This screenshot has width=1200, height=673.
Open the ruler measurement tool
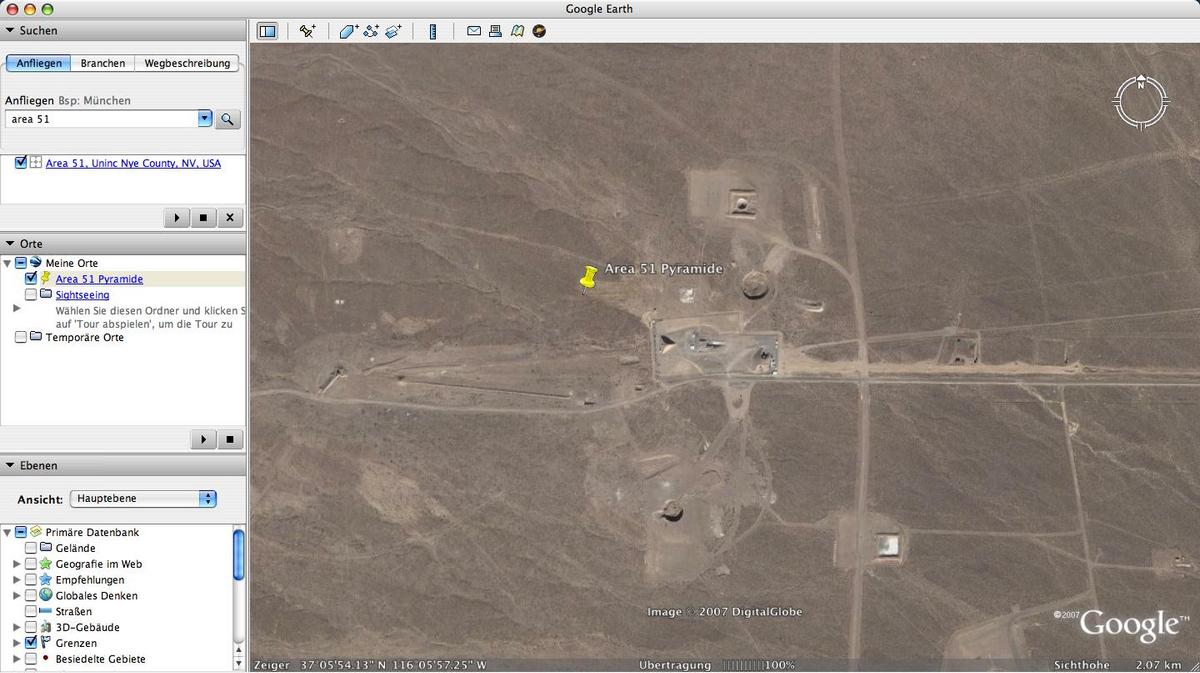tap(433, 31)
